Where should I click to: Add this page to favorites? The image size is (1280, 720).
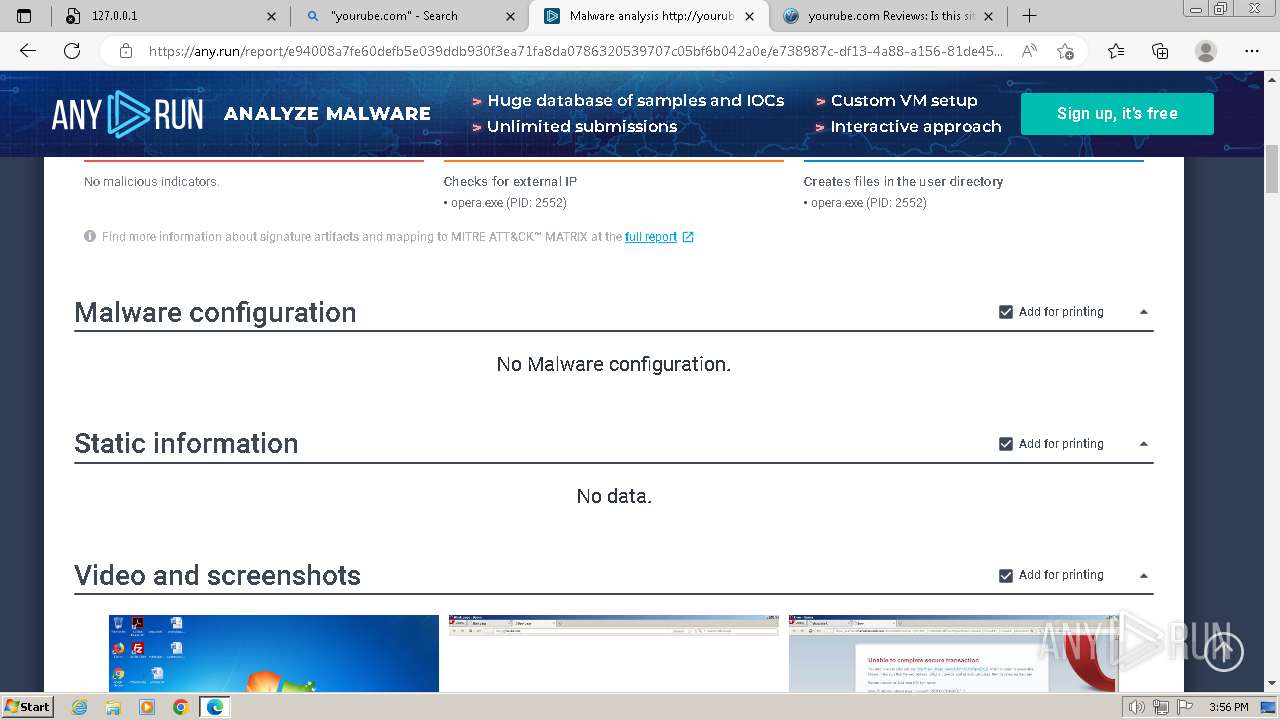(x=1066, y=51)
